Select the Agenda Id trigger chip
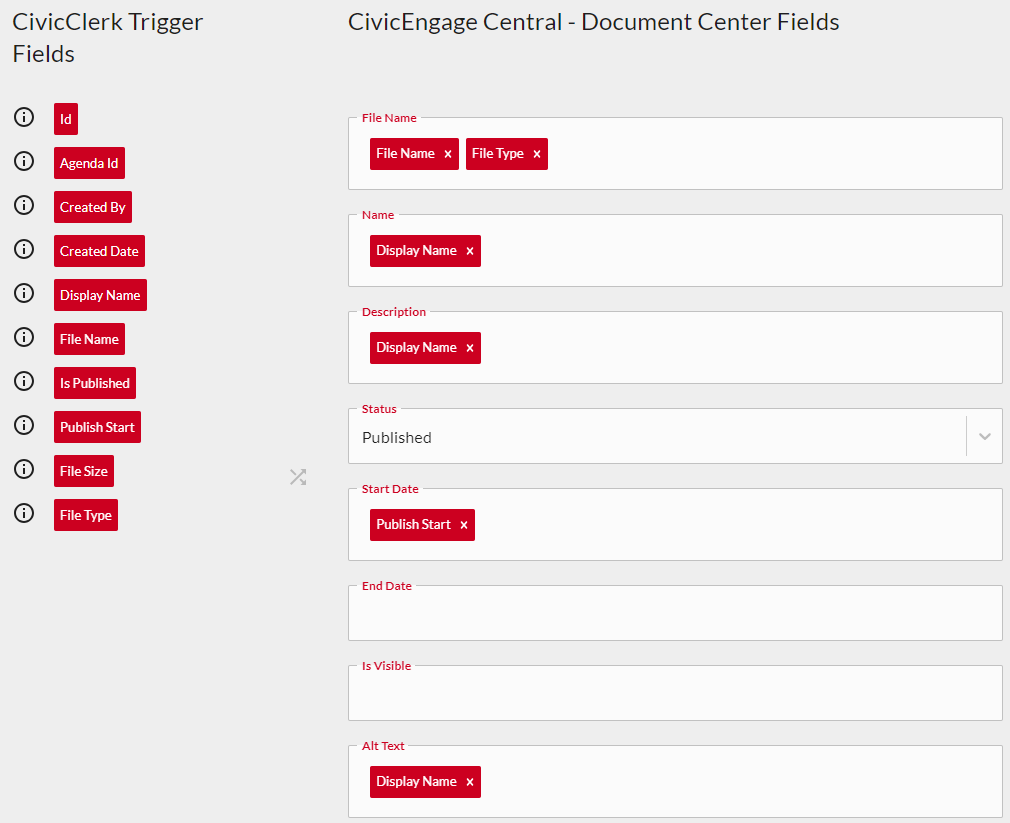This screenshot has width=1010, height=823. [x=89, y=163]
